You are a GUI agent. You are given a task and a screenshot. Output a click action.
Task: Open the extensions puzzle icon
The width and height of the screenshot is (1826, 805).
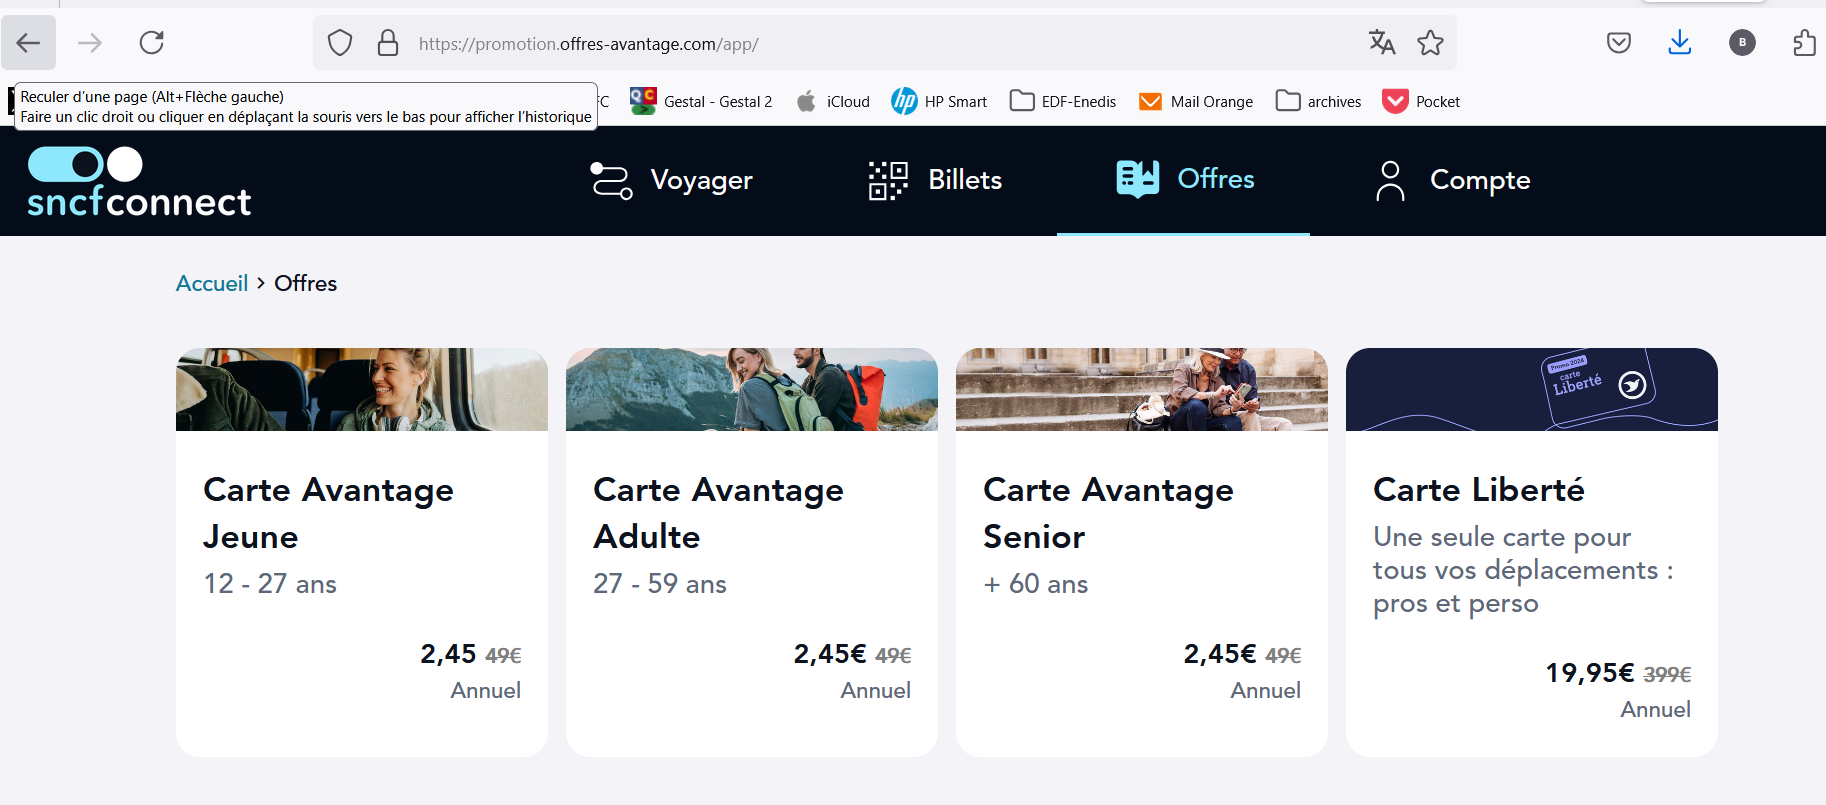(1804, 42)
